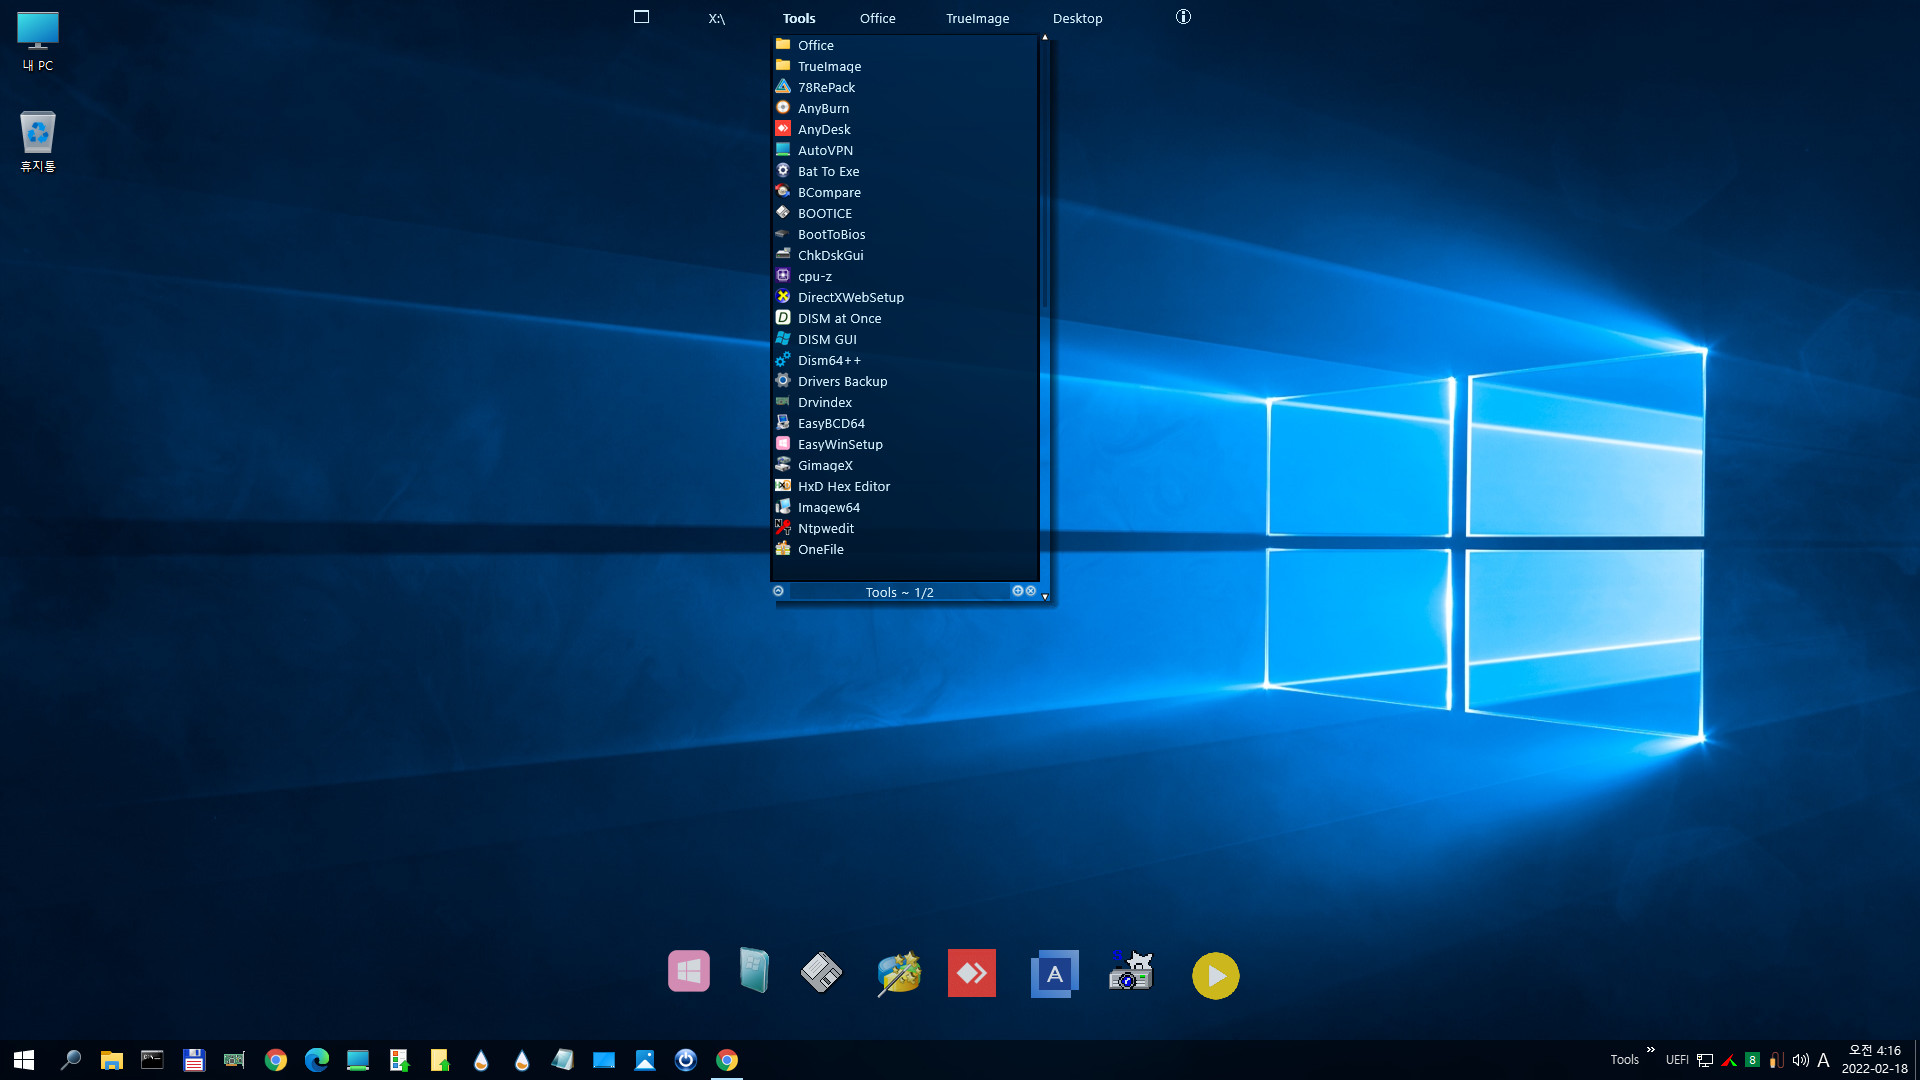Click the blue letter A dock icon
The width and height of the screenshot is (1920, 1080).
[1054, 974]
